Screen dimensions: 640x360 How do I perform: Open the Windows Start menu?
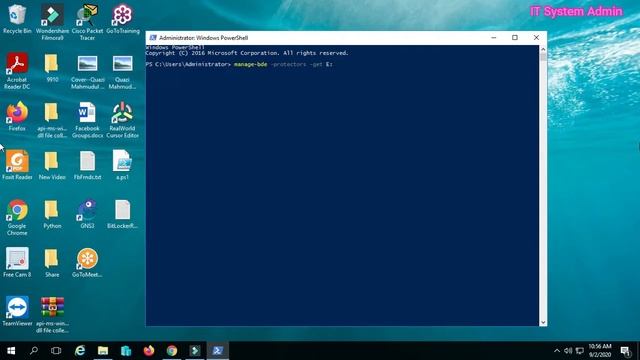click(11, 351)
